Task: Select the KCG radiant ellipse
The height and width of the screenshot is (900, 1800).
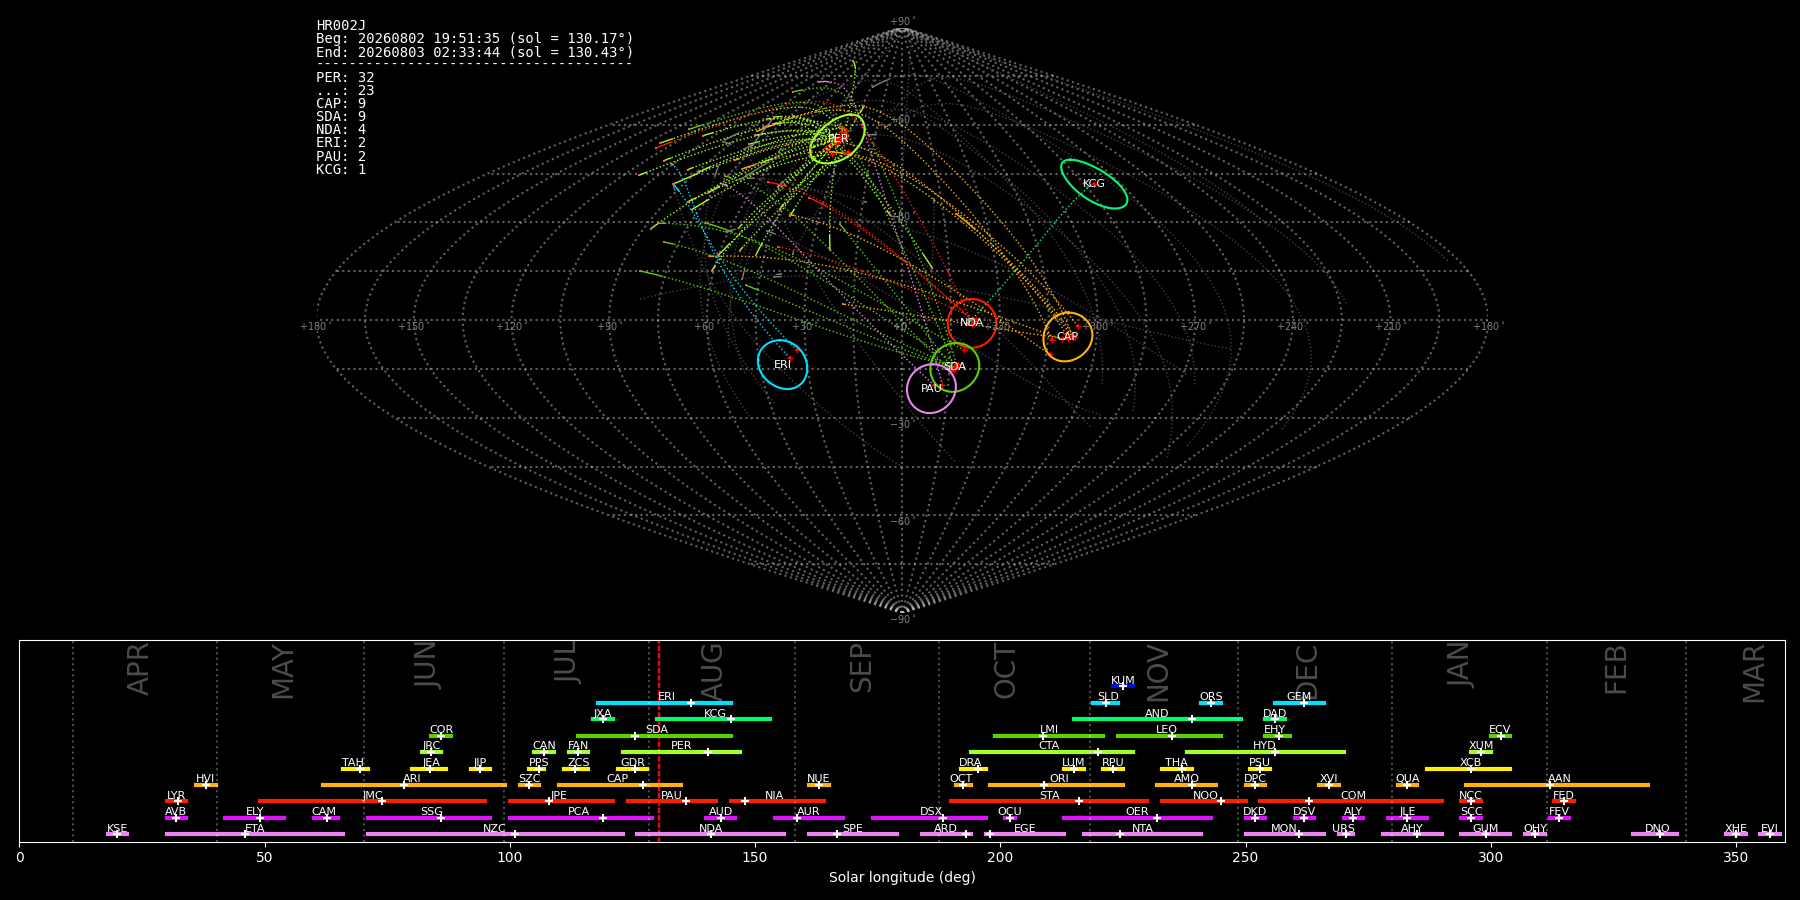Action: tap(1094, 184)
